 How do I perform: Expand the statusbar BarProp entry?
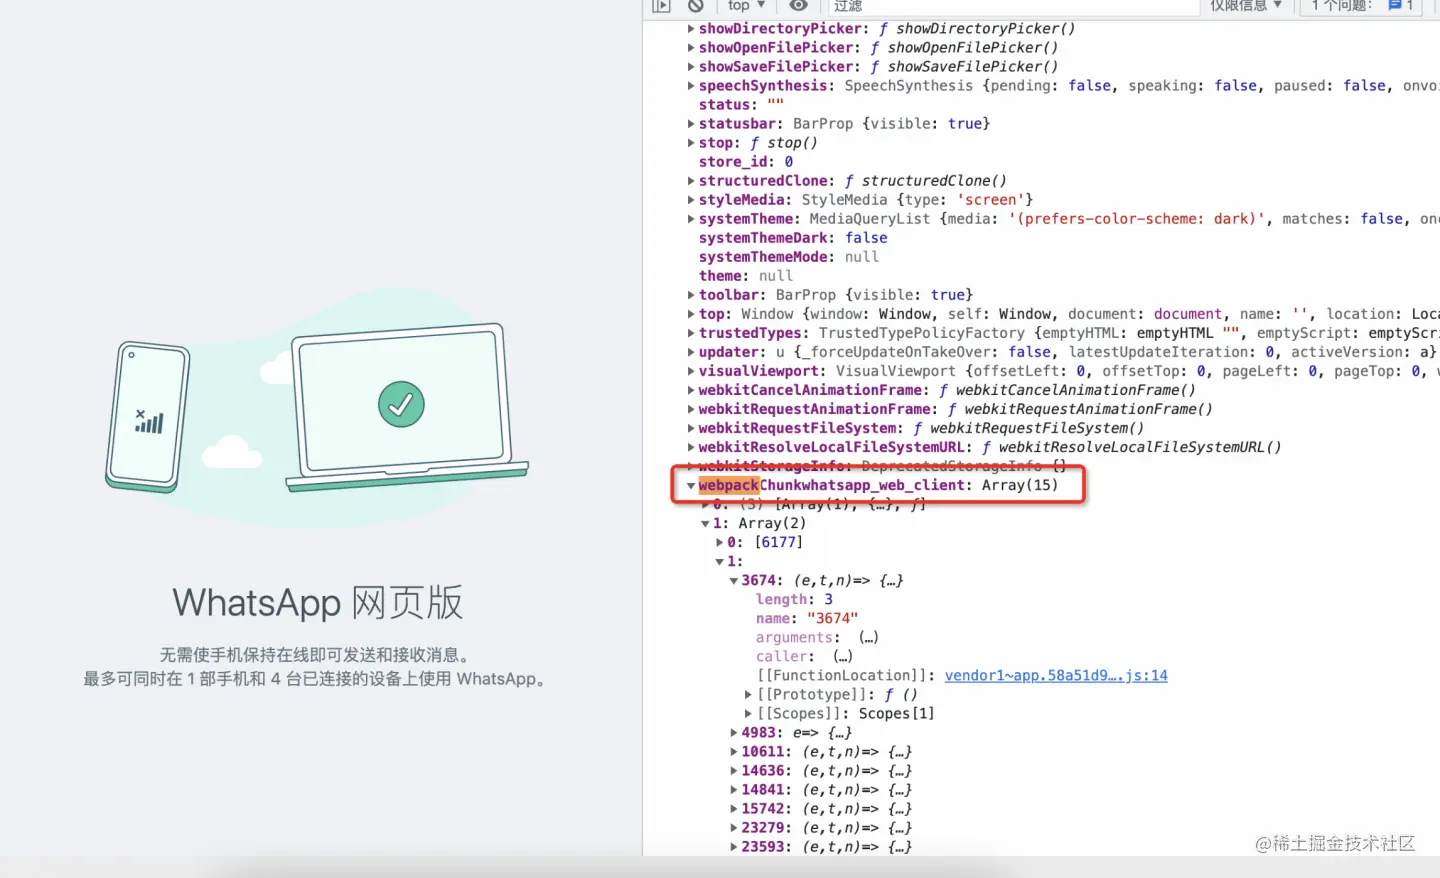tap(691, 124)
